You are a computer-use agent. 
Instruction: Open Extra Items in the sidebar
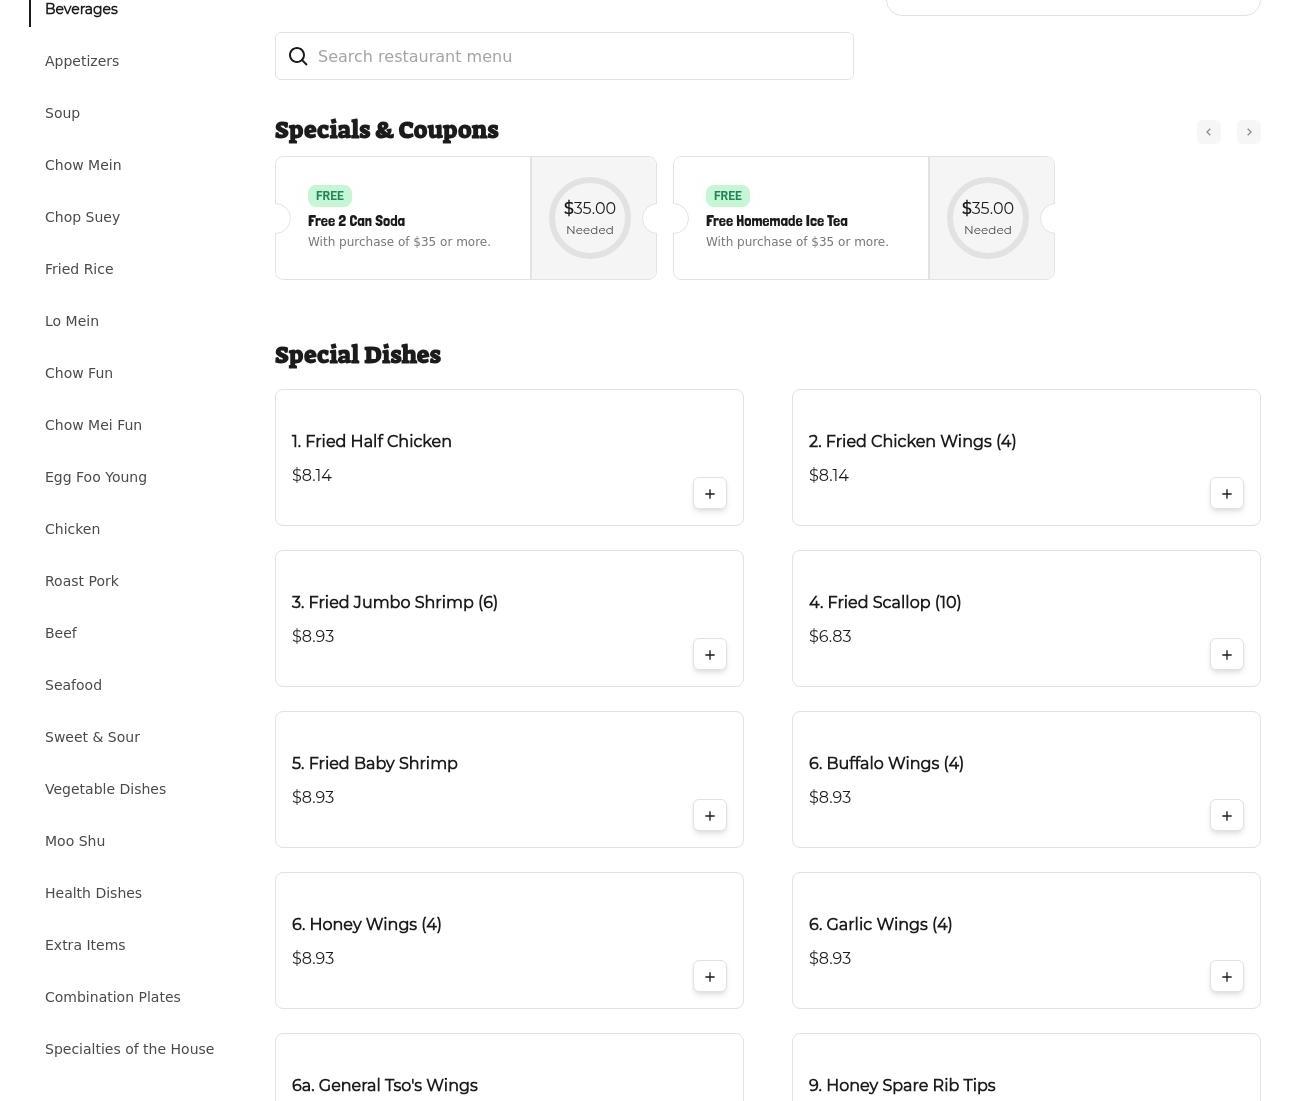(85, 945)
